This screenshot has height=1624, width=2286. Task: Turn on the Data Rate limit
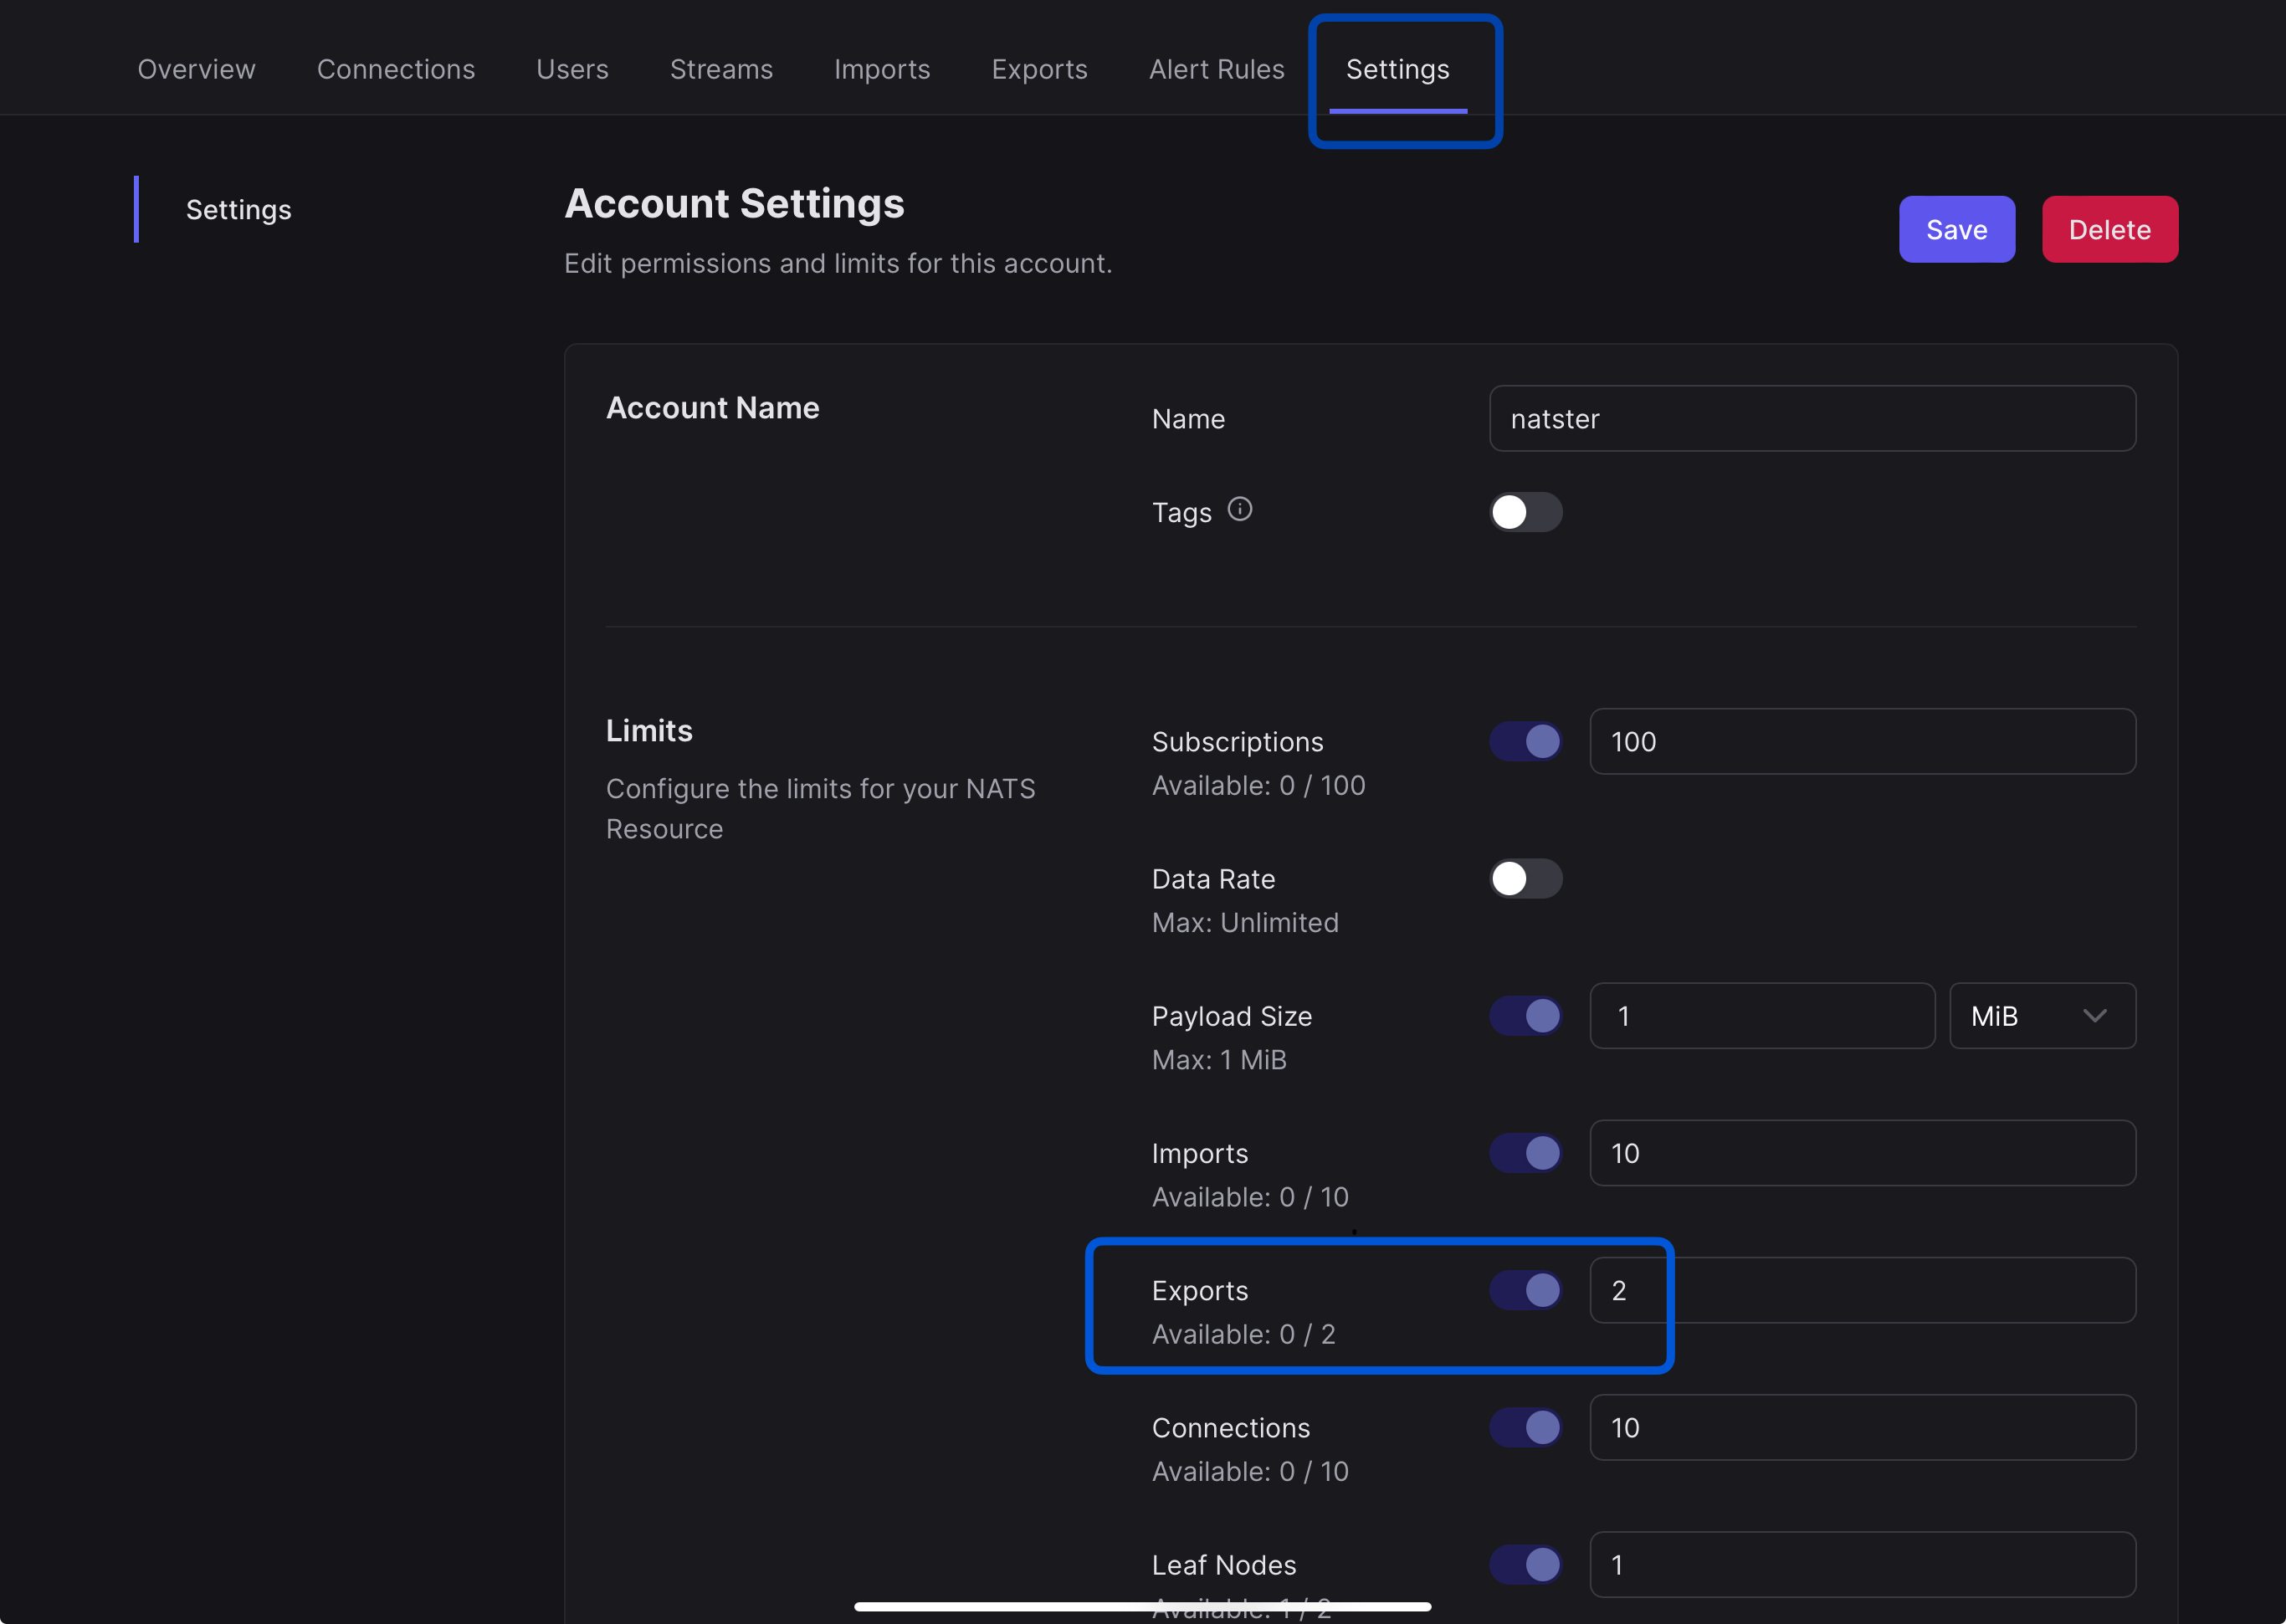pos(1525,878)
